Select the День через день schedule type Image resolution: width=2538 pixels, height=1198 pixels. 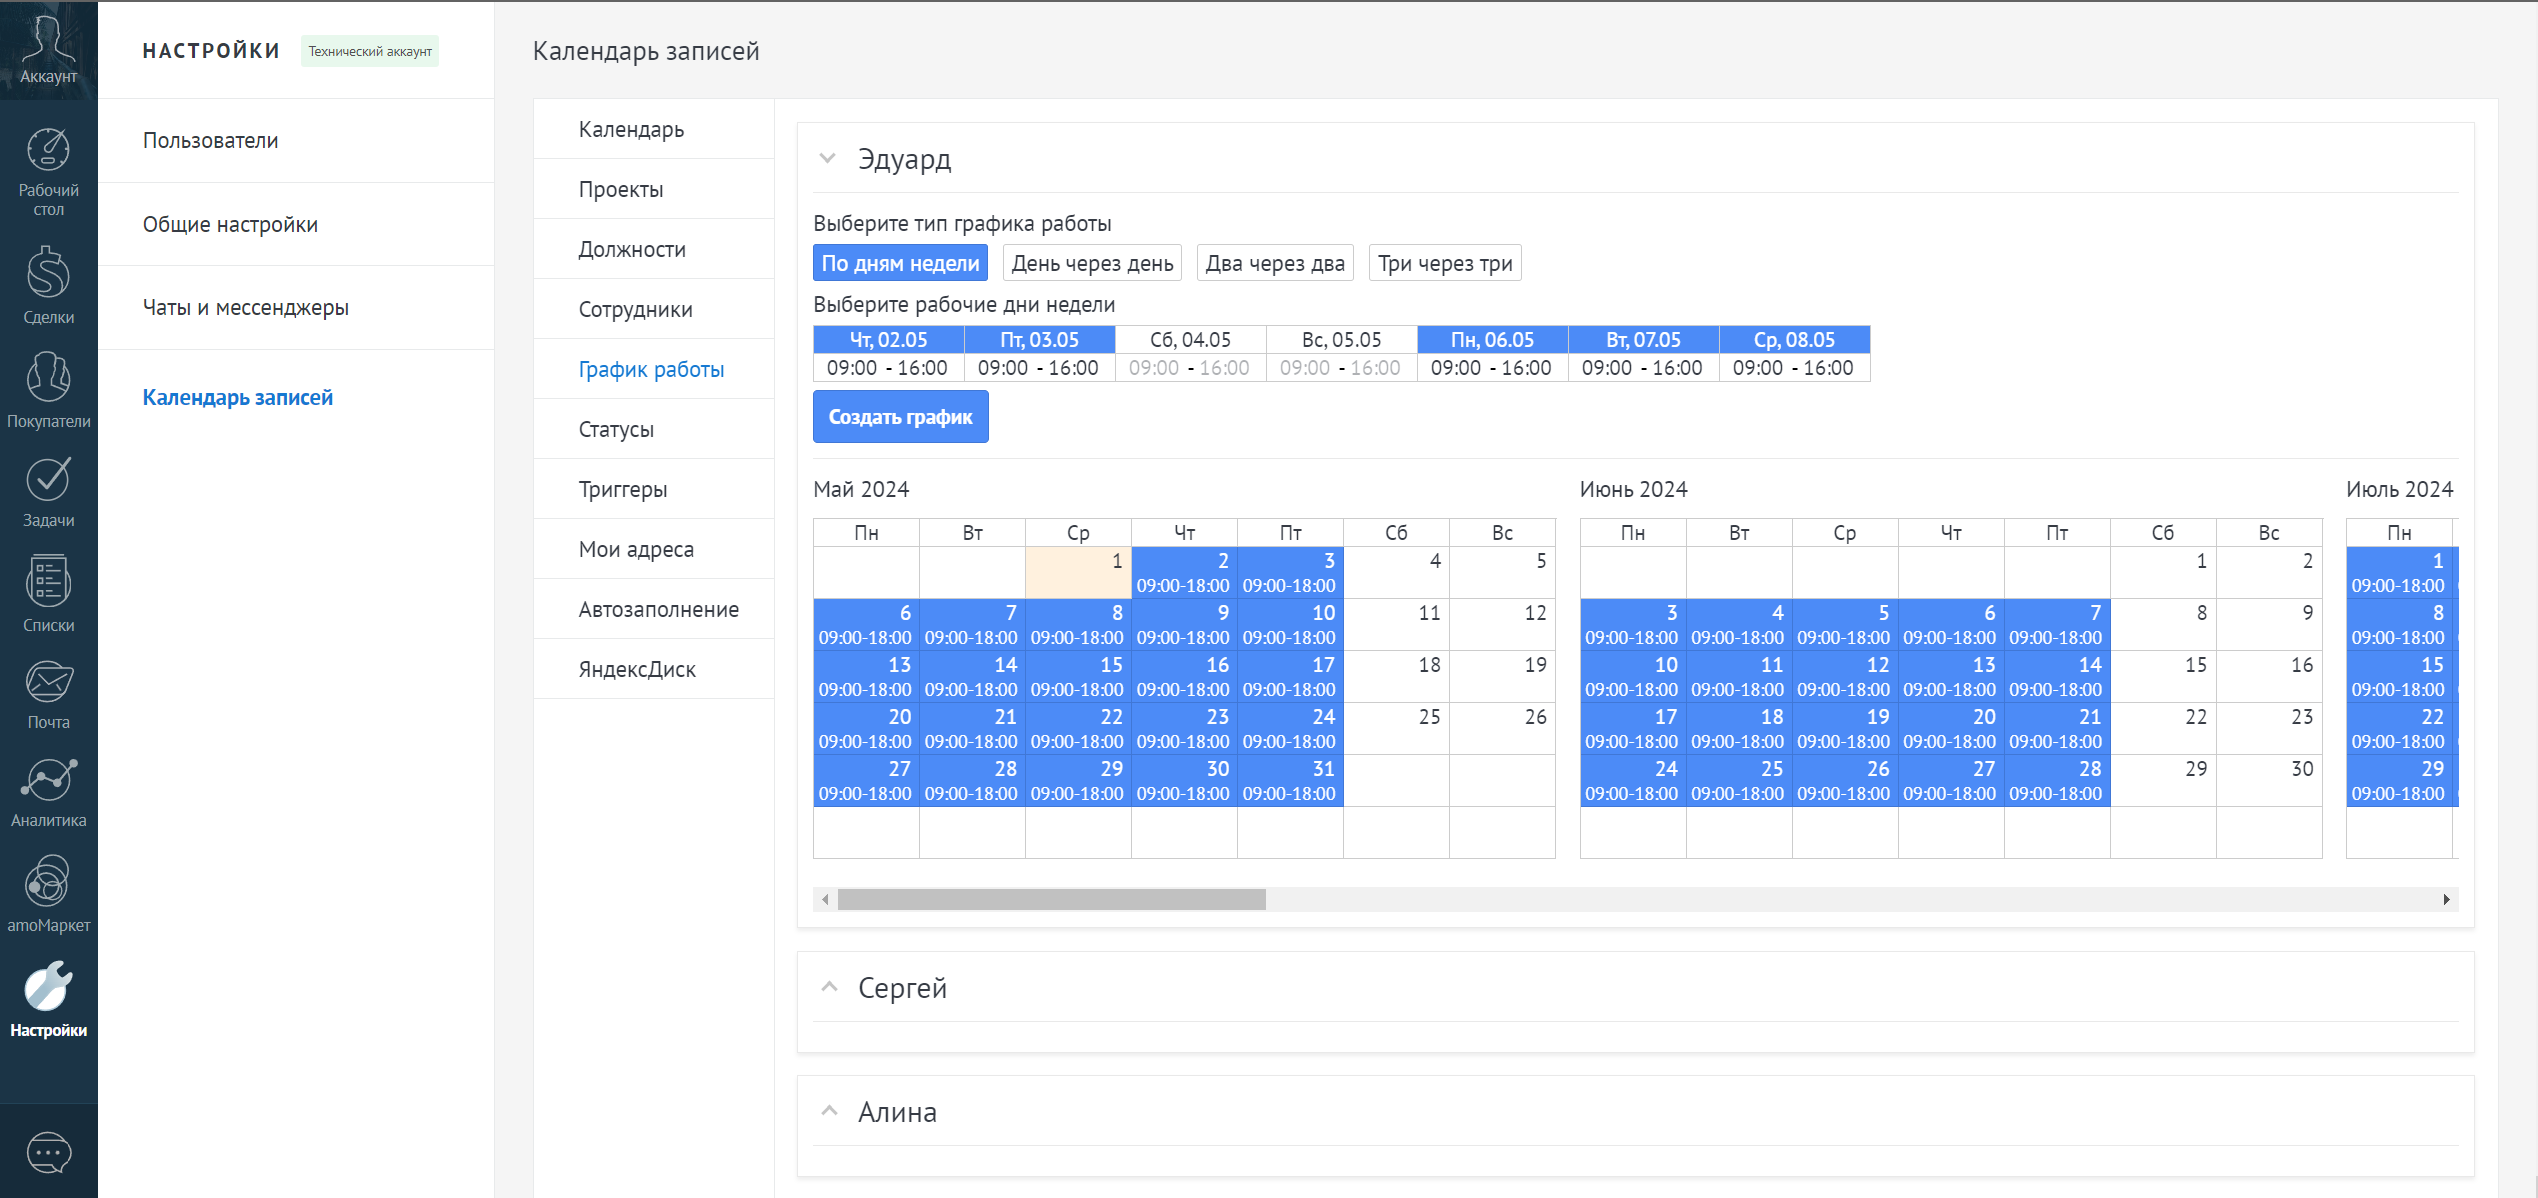1092,263
